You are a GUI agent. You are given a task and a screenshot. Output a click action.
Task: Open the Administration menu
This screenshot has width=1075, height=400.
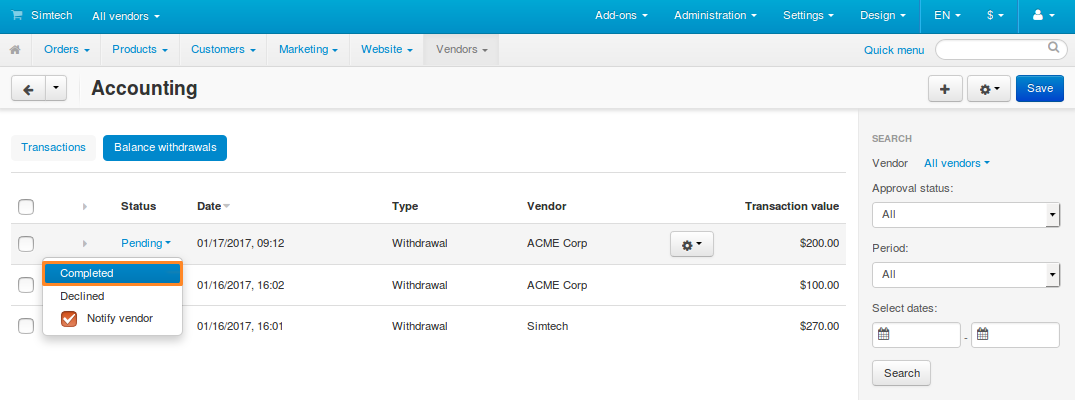click(716, 16)
